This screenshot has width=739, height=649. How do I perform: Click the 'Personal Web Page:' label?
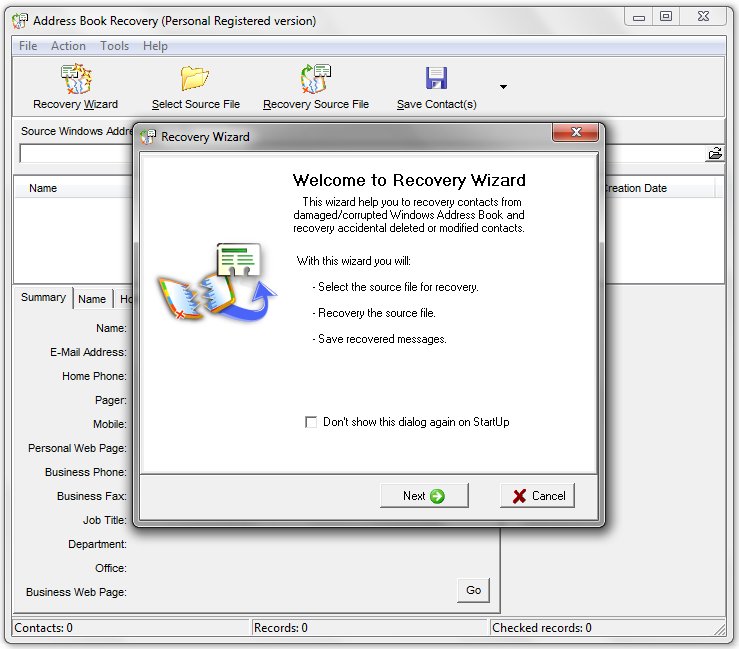tap(77, 448)
